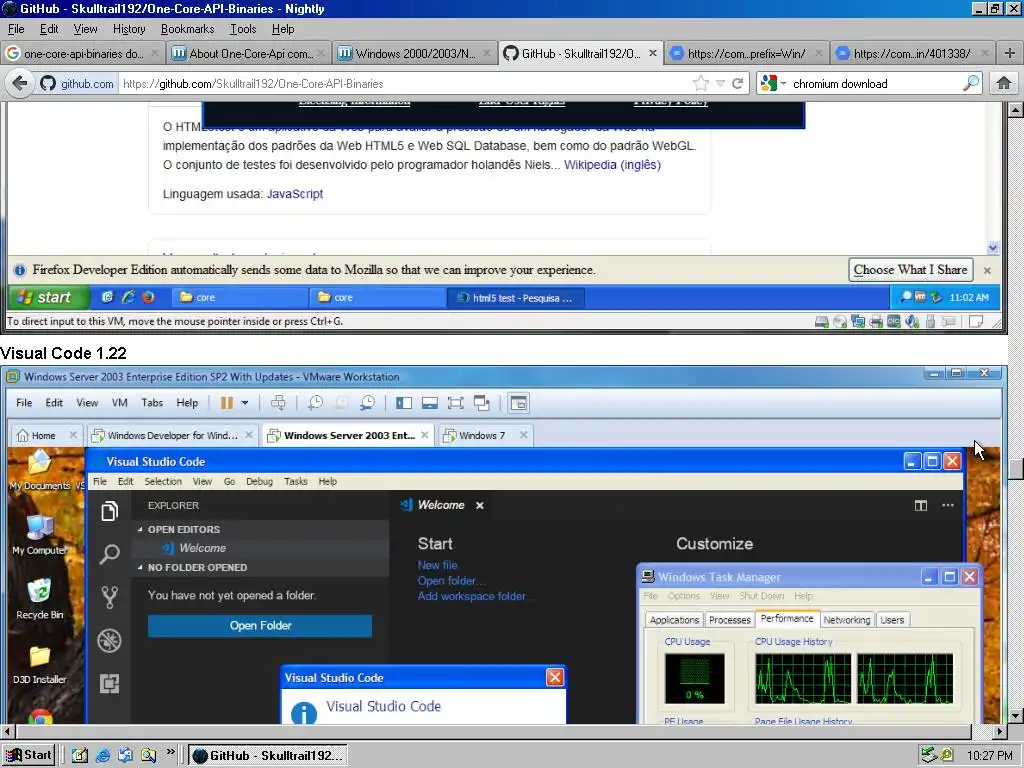The image size is (1024, 768).
Task: Click the address bar URL field
Action: point(405,84)
